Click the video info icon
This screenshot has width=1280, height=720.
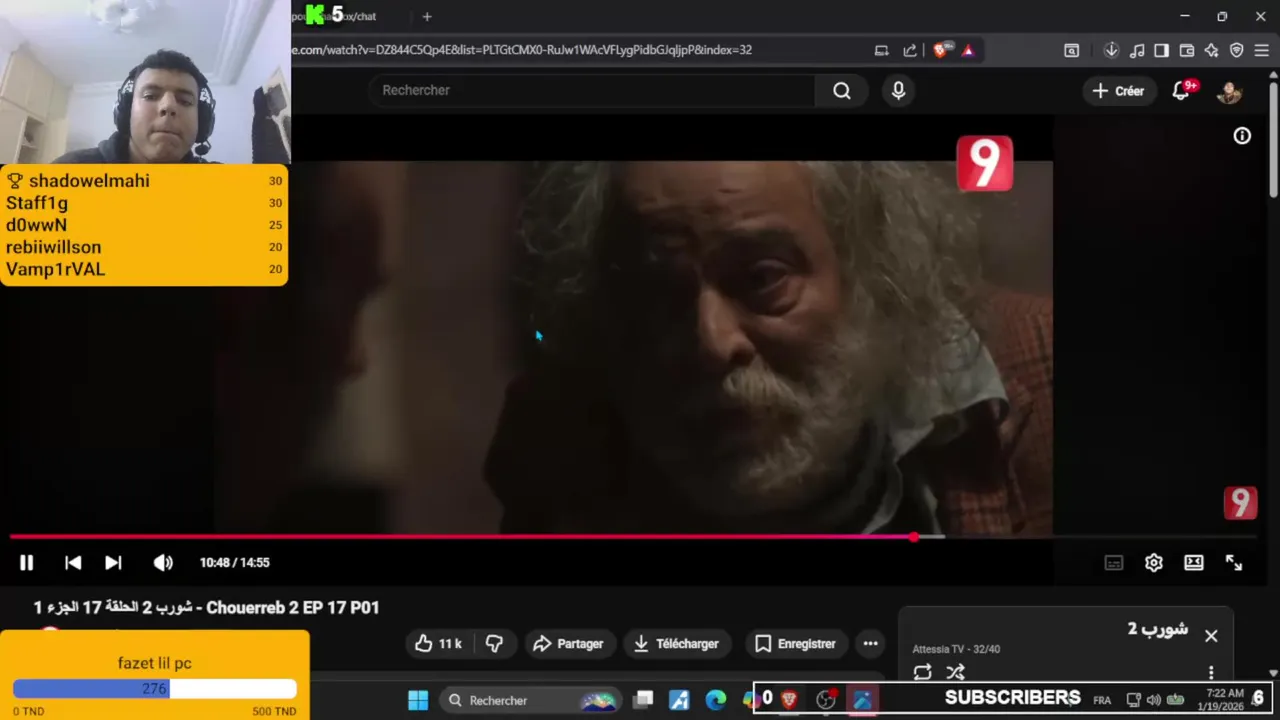point(1242,136)
